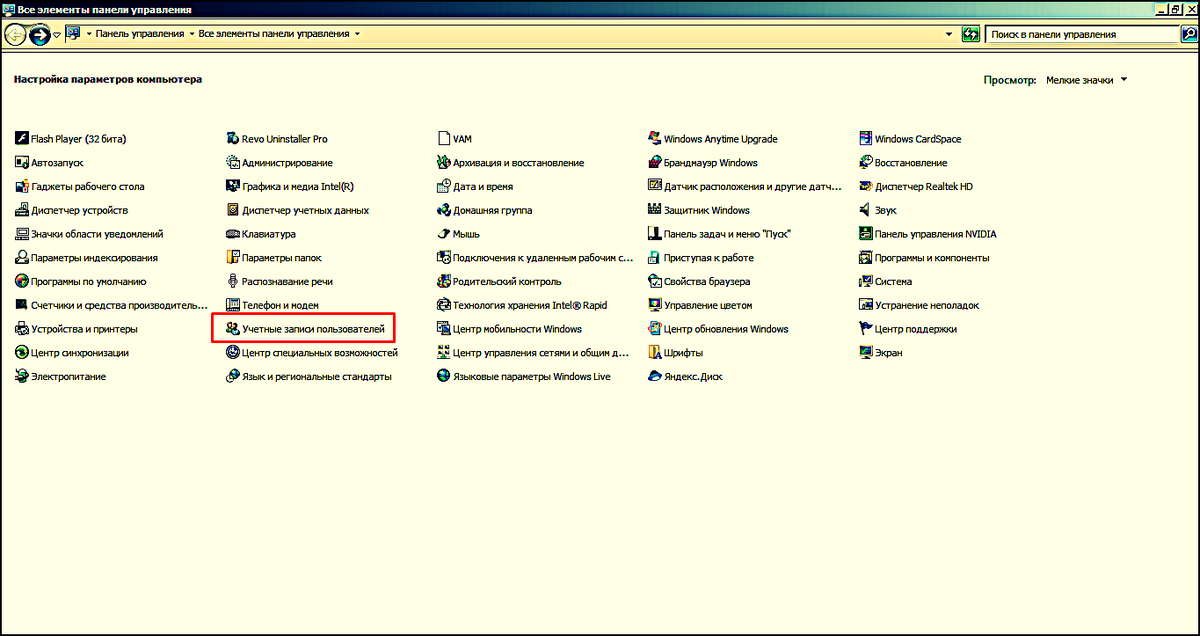Viewport: 1200px width, 636px height.
Task: Open Центр обновления Windows link
Action: pos(726,329)
